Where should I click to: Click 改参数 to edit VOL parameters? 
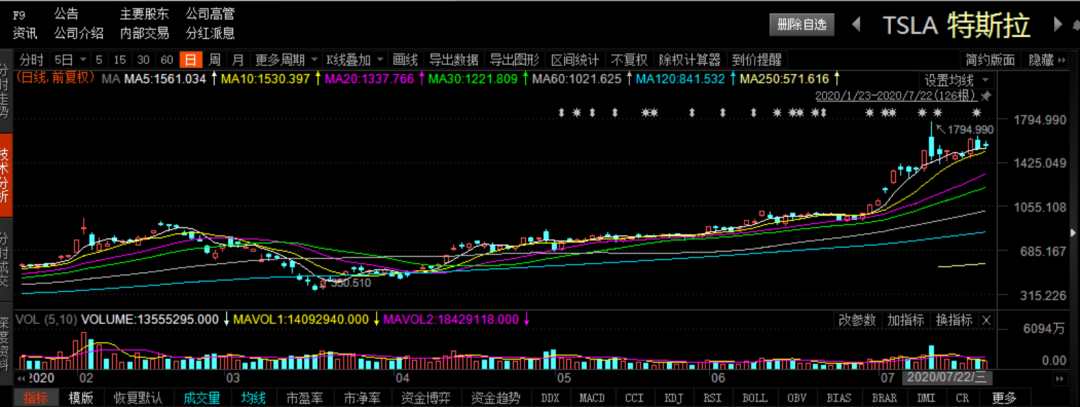tap(857, 320)
